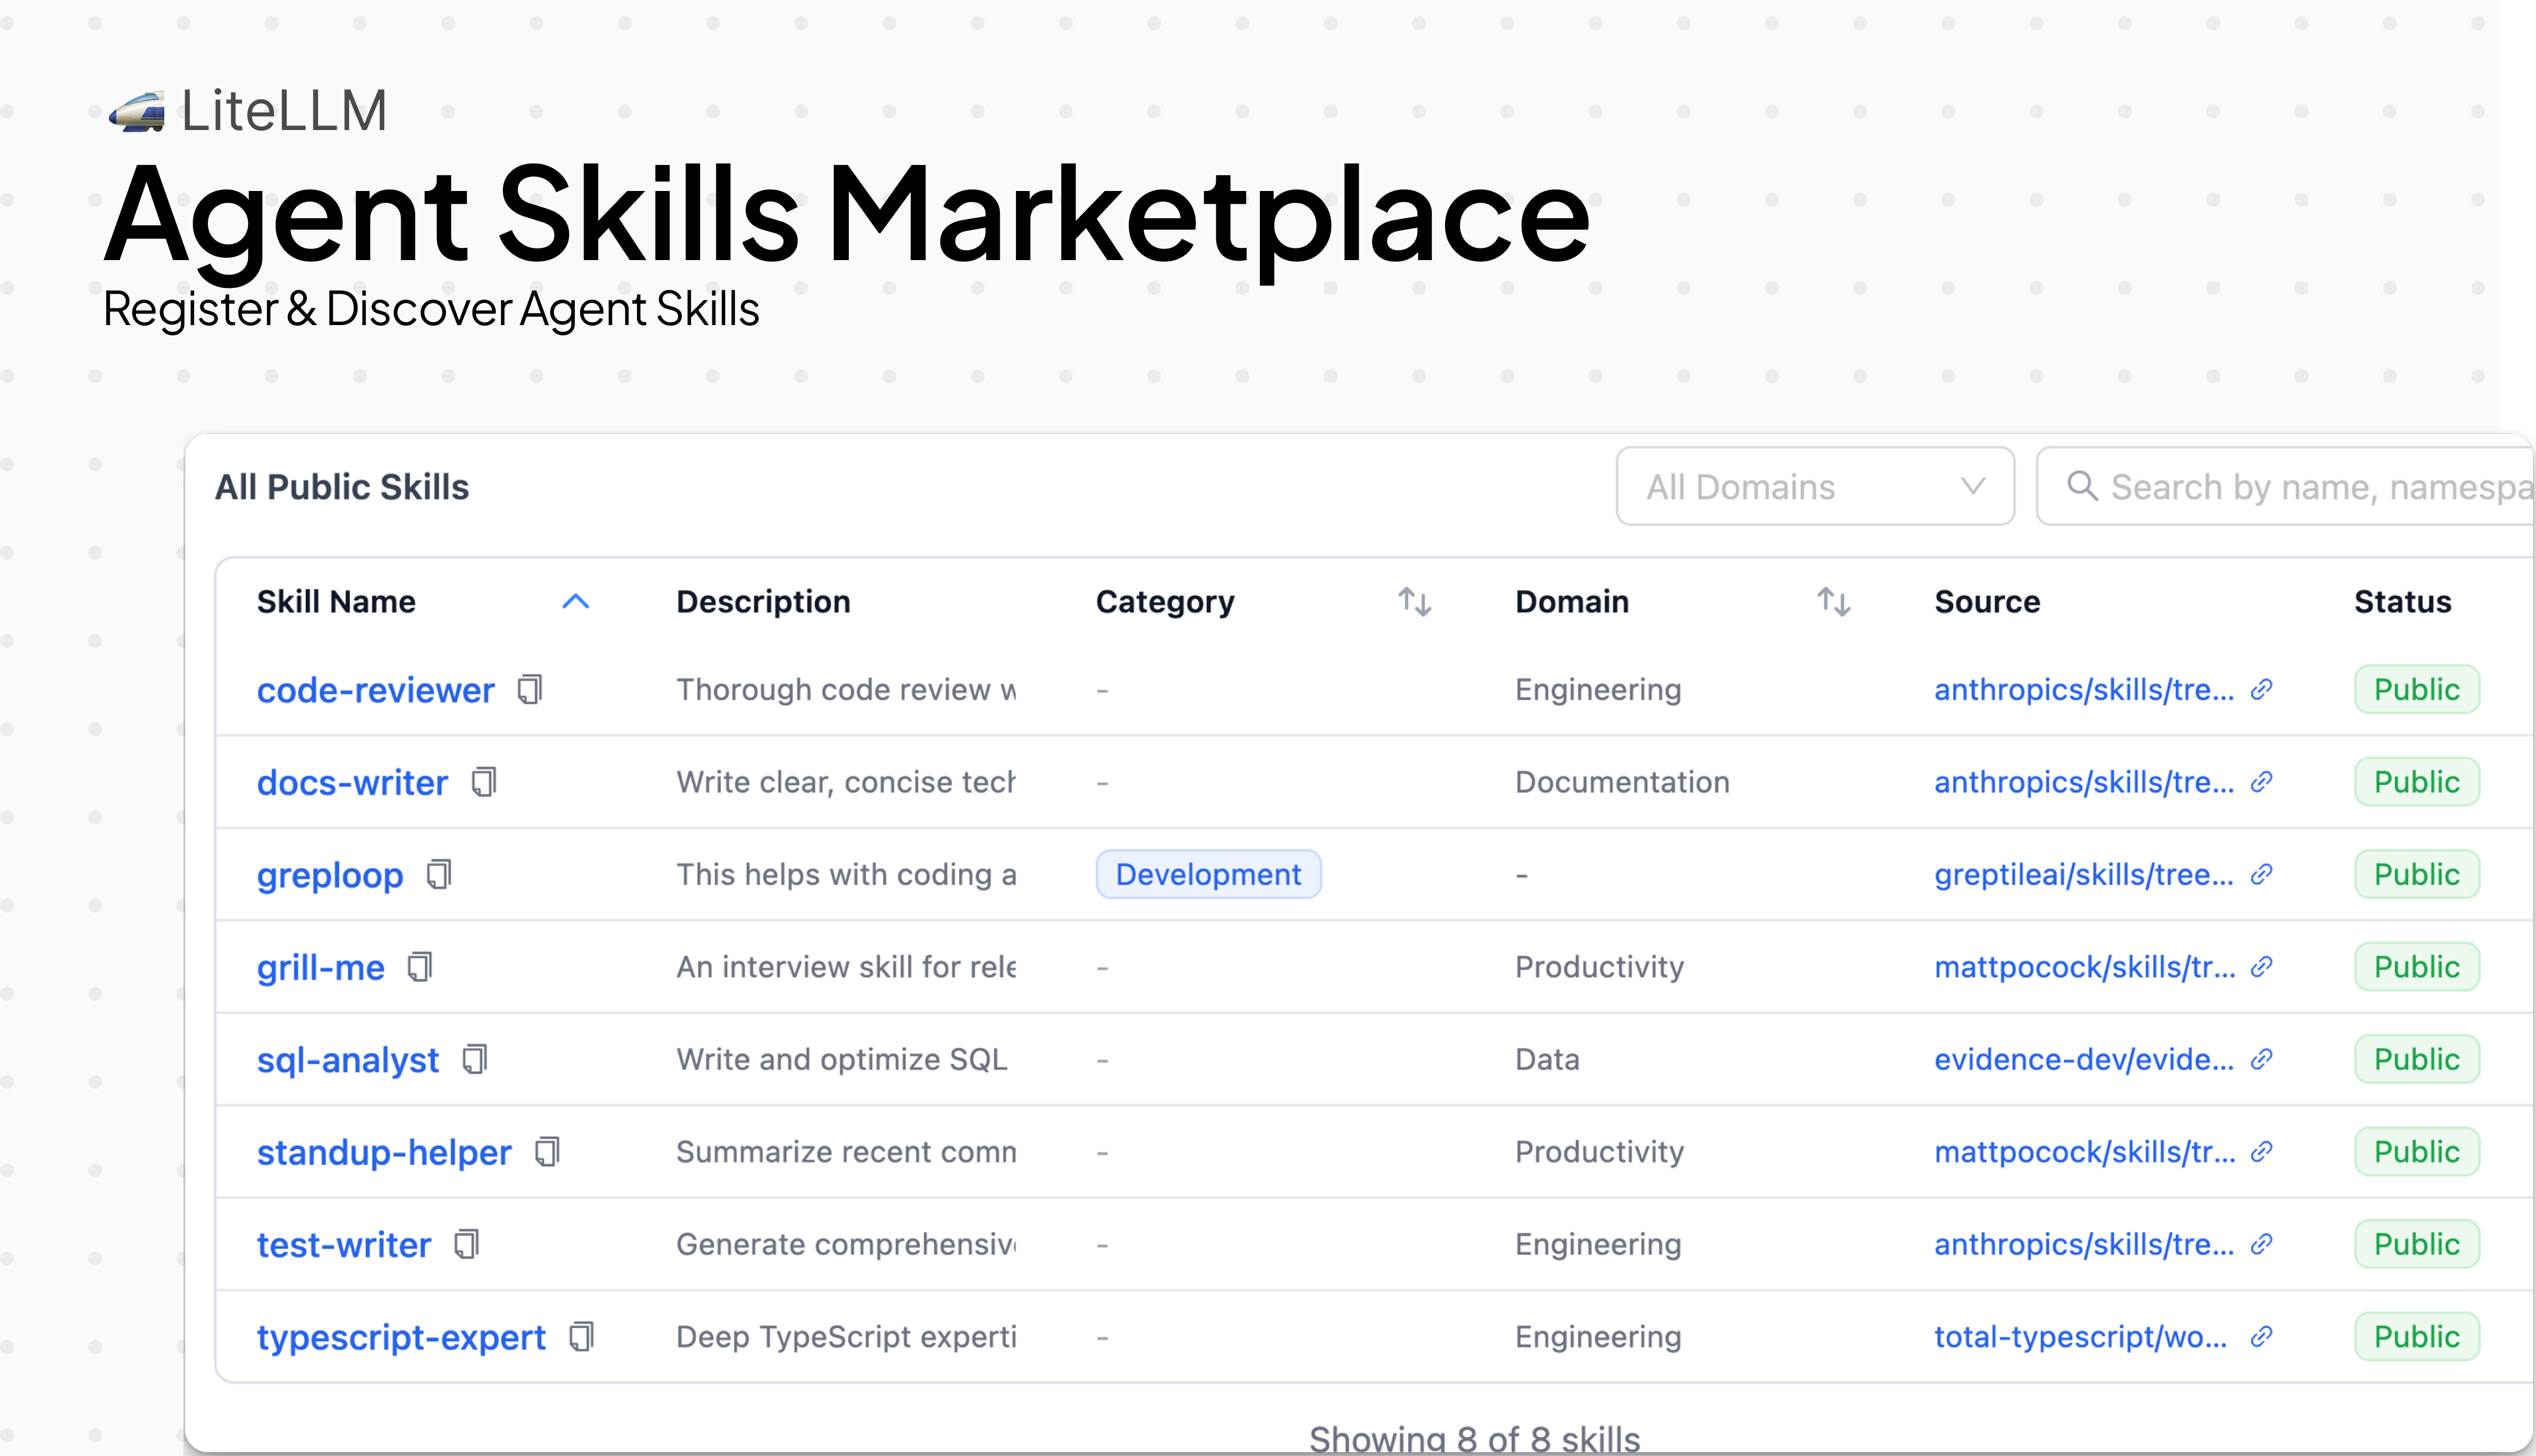Open the All Domains dropdown
This screenshot has width=2536, height=1456.
pyautogui.click(x=1814, y=487)
